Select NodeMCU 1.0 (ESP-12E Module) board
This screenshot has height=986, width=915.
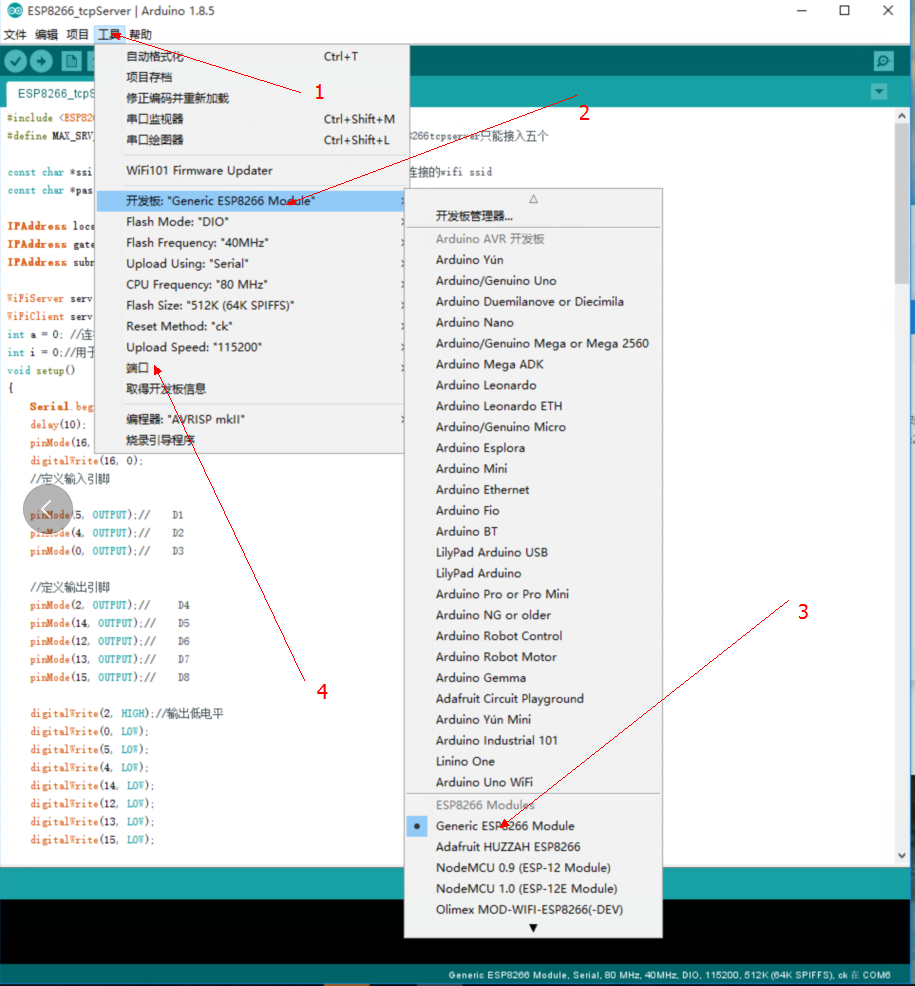(x=533, y=889)
